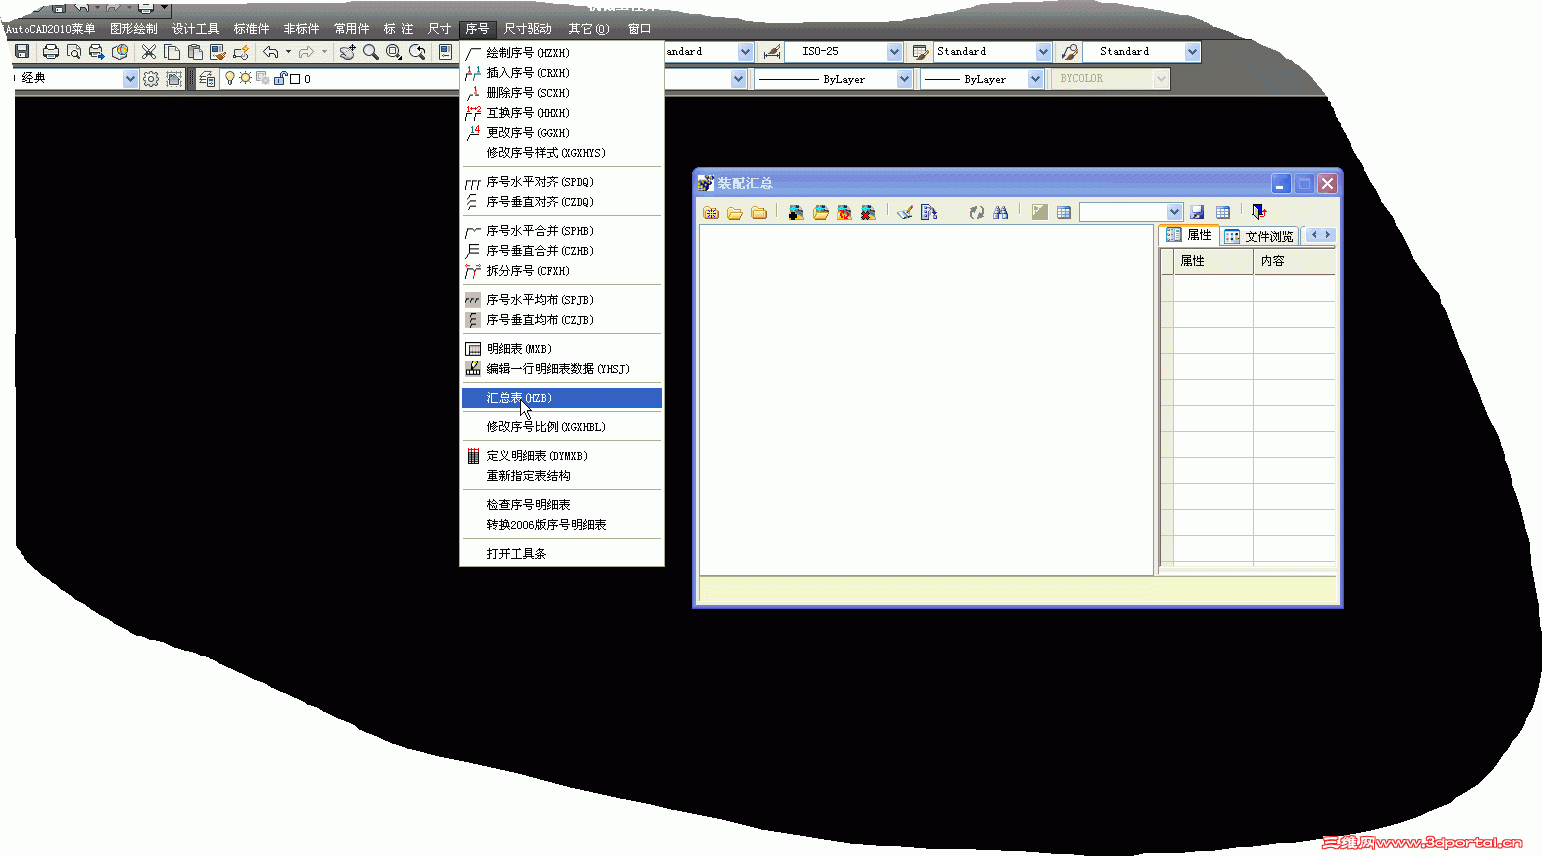Click the Dimension Style icon beside ISO-25

click(771, 52)
